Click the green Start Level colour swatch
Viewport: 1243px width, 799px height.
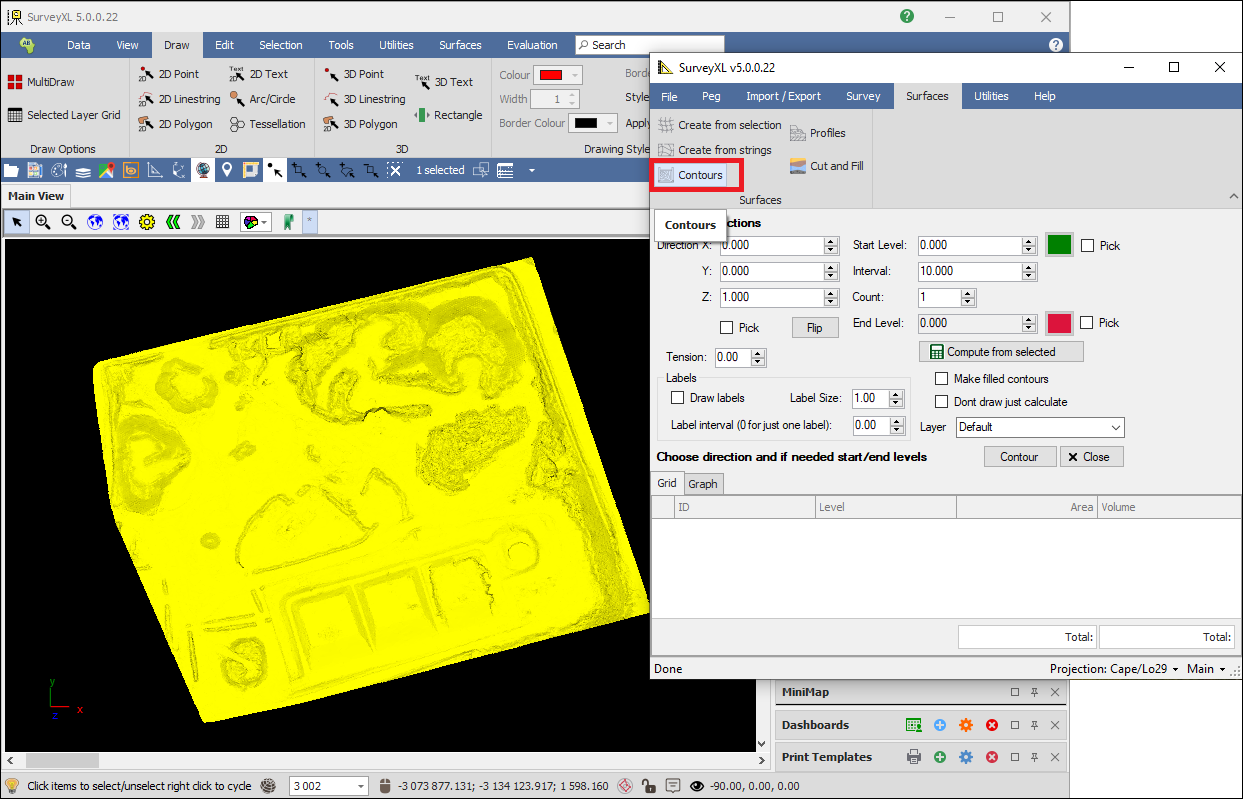click(x=1059, y=245)
